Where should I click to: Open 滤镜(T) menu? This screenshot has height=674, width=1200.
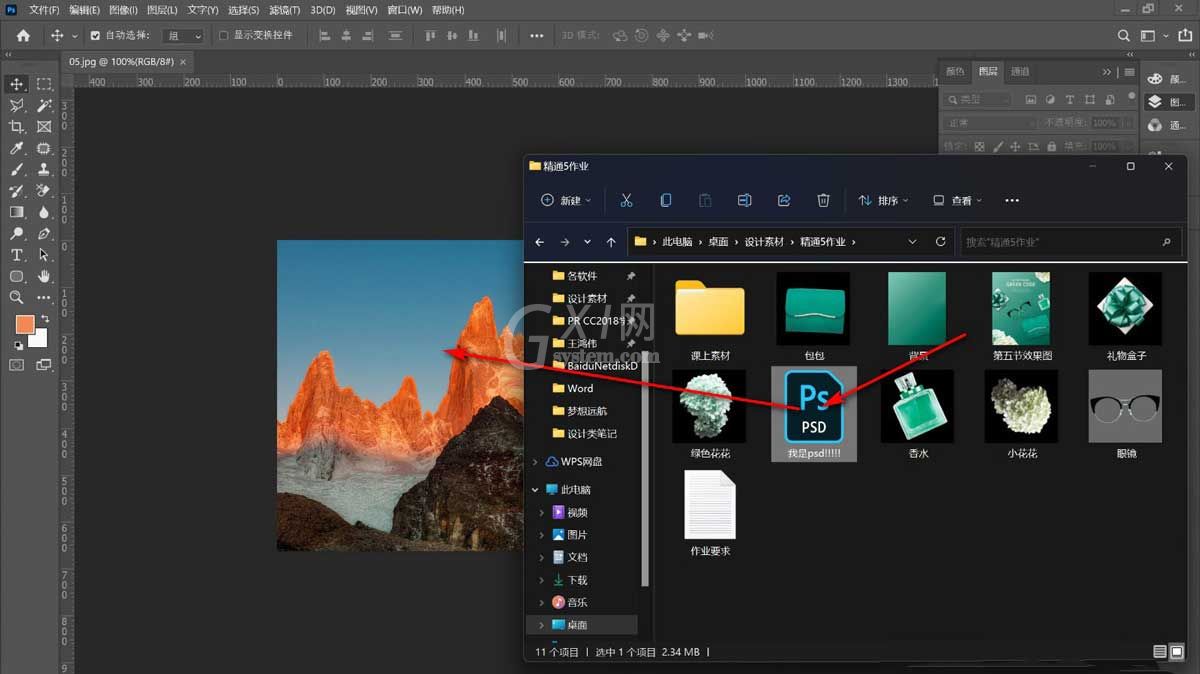click(x=285, y=10)
